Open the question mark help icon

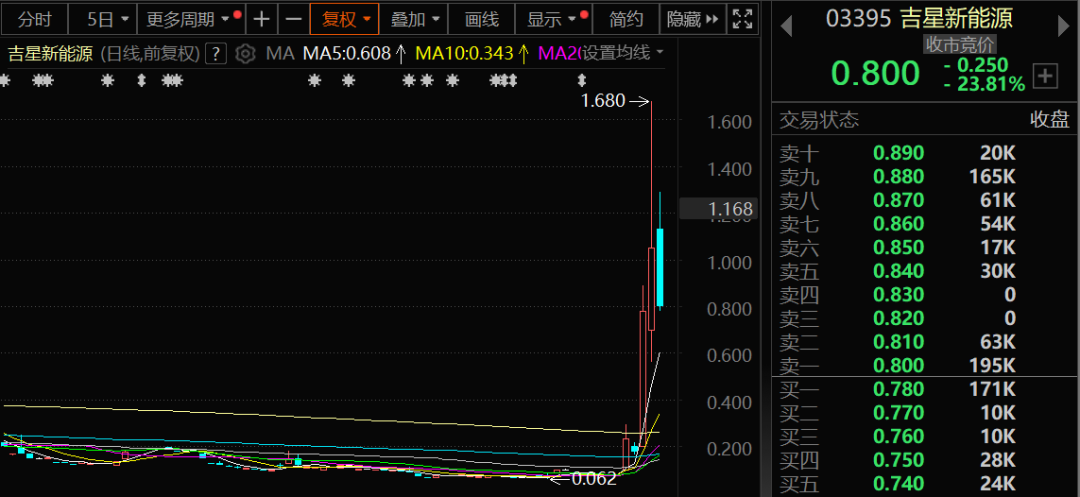point(217,54)
